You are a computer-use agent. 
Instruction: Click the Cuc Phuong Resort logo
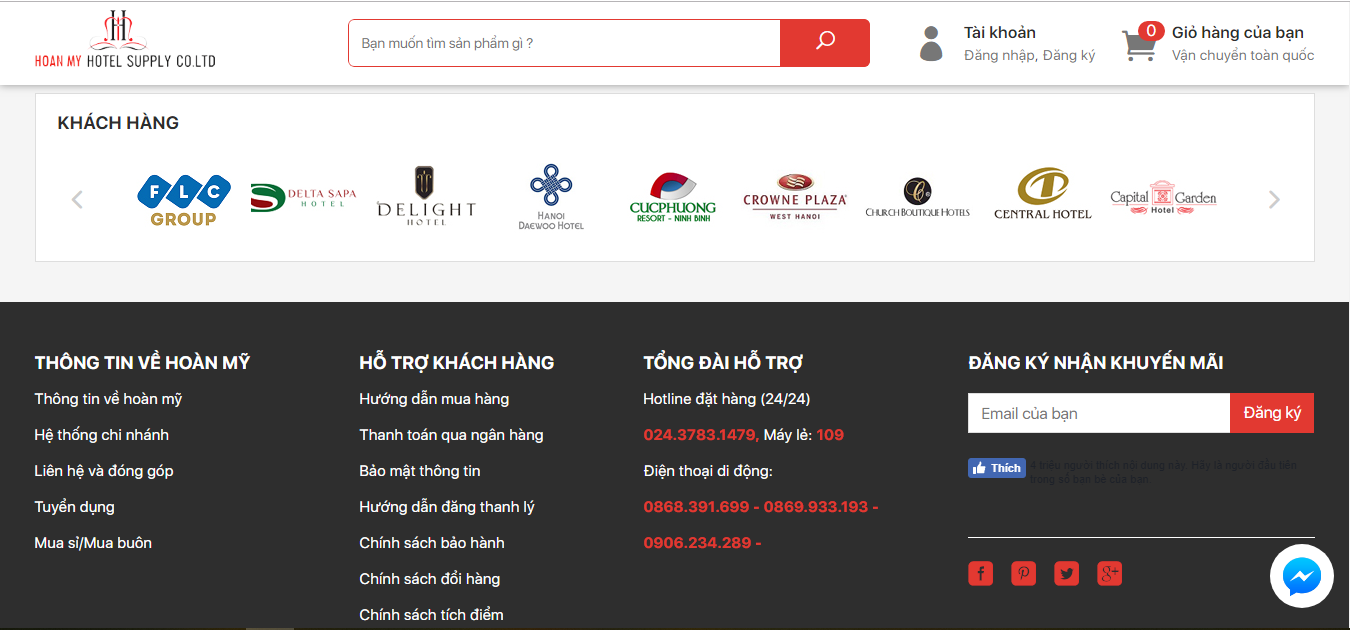(x=673, y=197)
